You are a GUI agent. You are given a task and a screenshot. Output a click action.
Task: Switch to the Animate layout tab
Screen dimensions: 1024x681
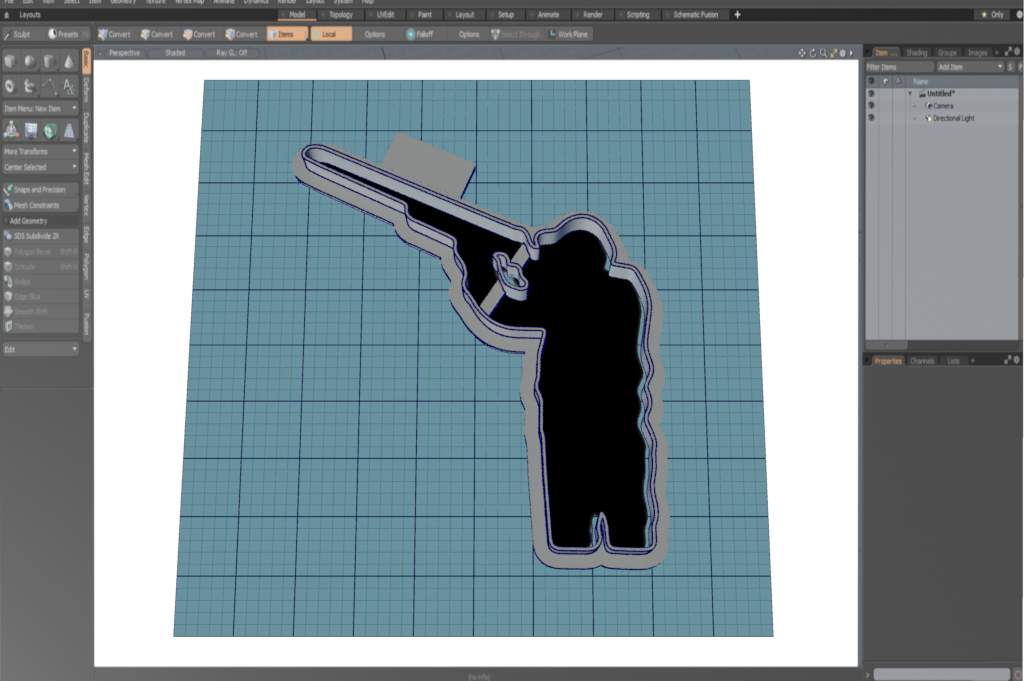click(547, 14)
